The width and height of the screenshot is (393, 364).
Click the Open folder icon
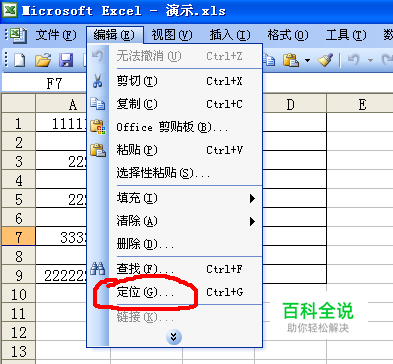pyautogui.click(x=43, y=60)
